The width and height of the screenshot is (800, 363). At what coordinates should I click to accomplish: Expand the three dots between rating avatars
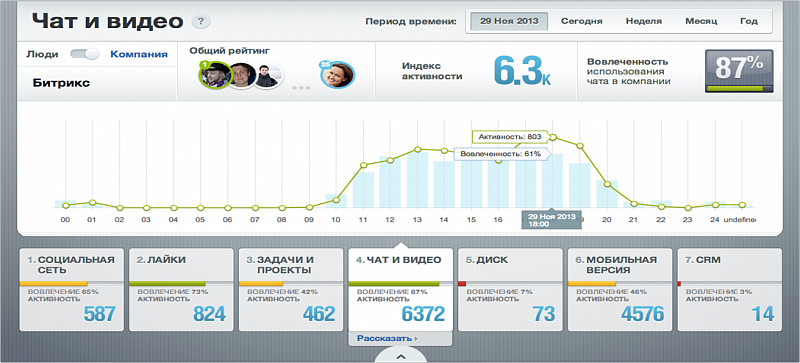(301, 88)
